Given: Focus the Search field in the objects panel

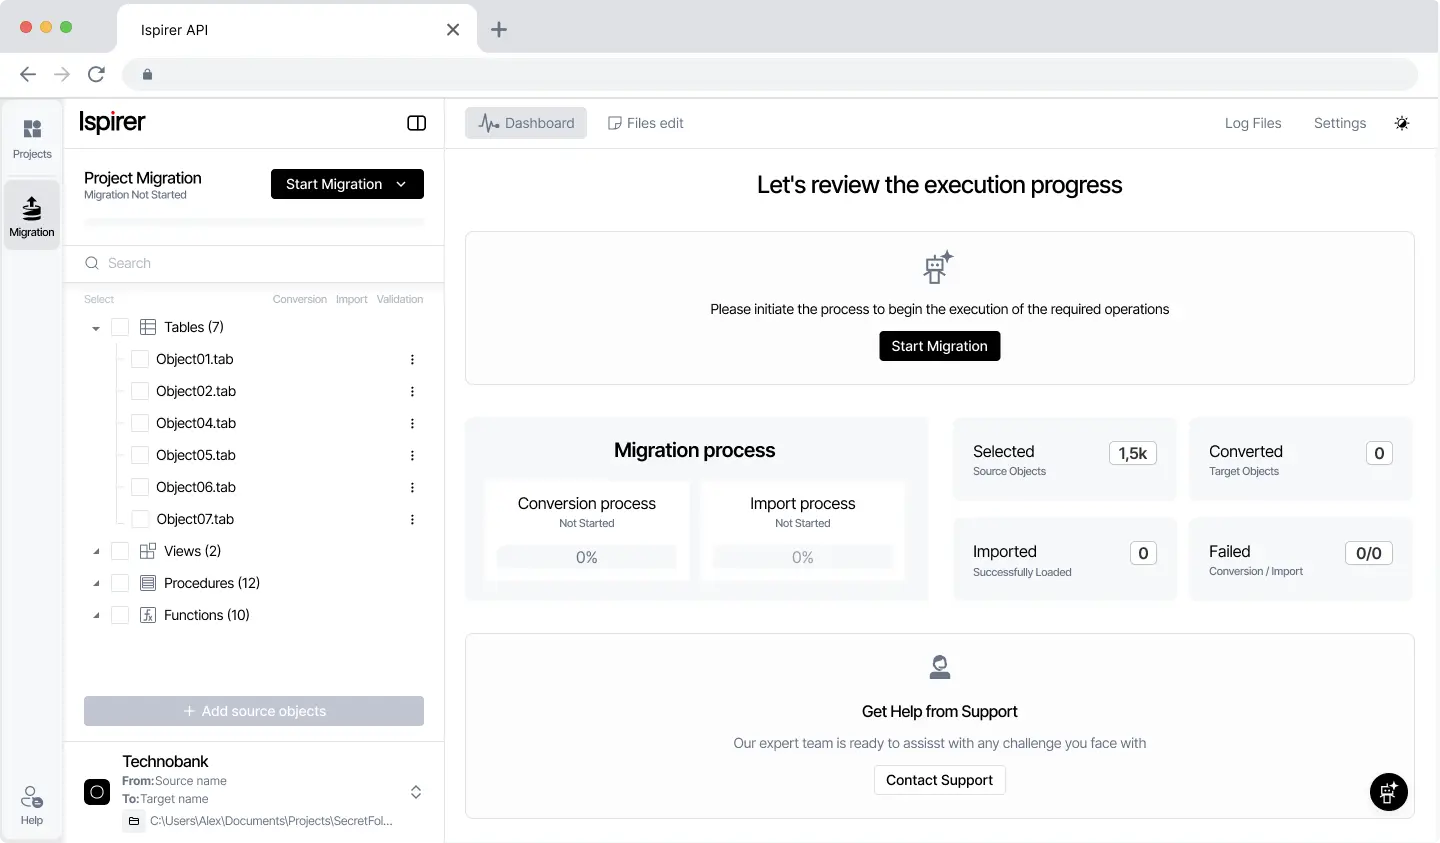Looking at the screenshot, I should (x=254, y=263).
